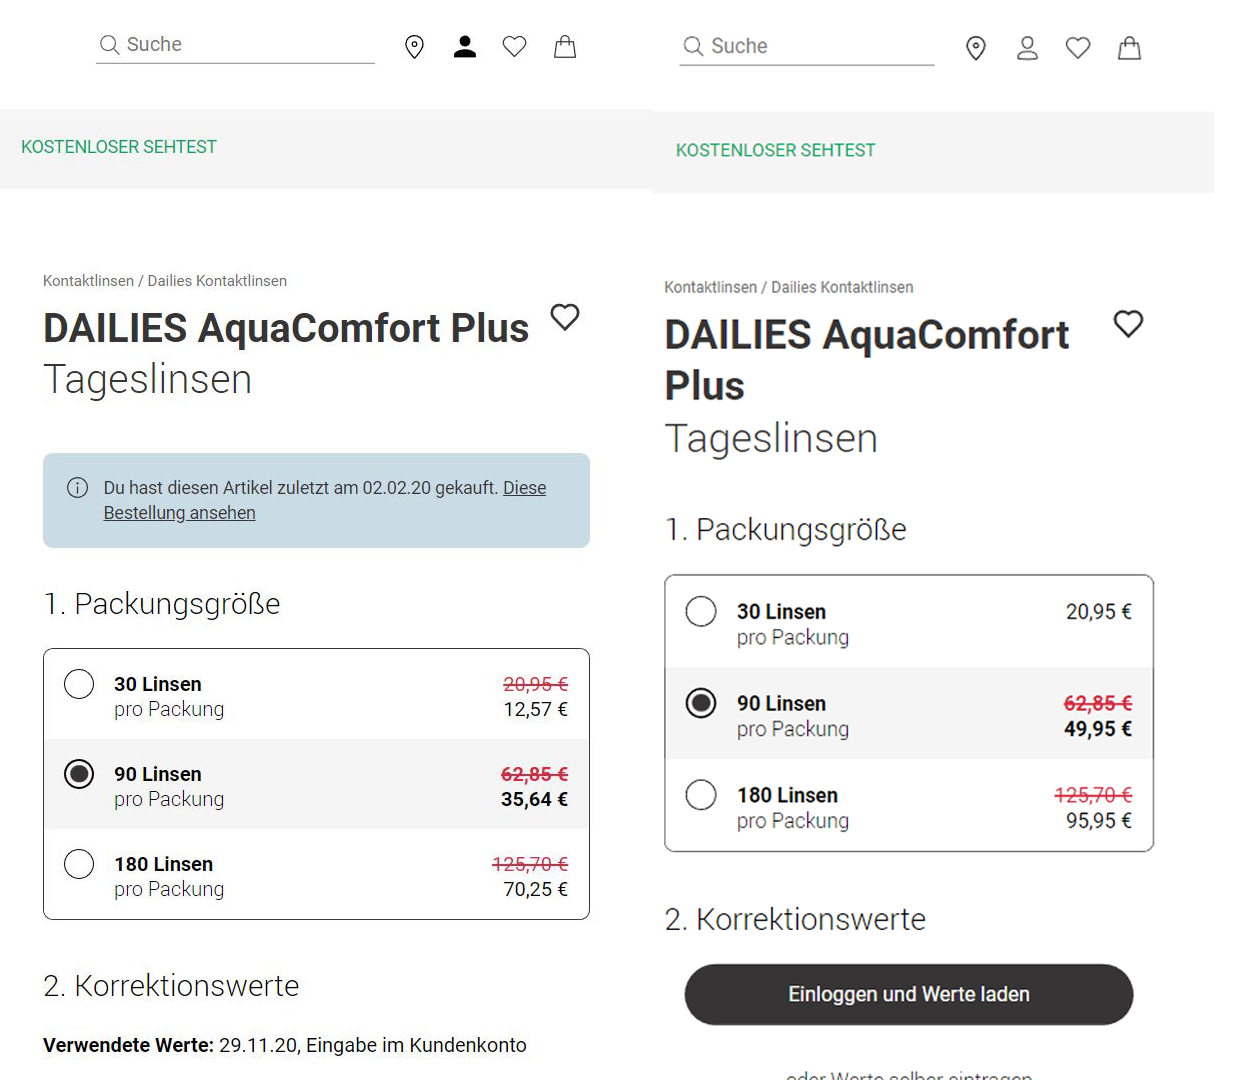Image resolution: width=1236 pixels, height=1080 pixels.
Task: Open outlined account icon in right header
Action: coord(1027,48)
